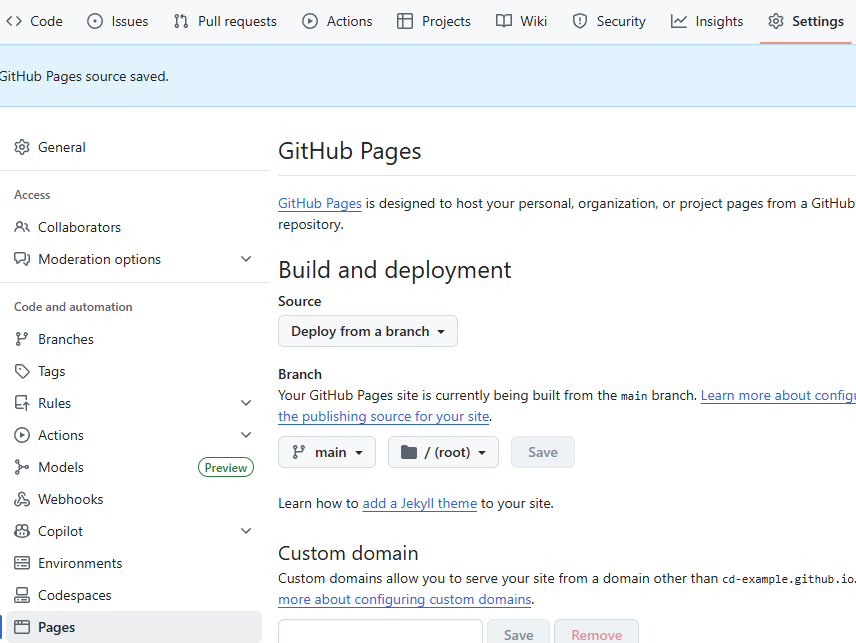Viewport: 856px width, 643px height.
Task: Click the Models icon in sidebar
Action: coord(22,467)
